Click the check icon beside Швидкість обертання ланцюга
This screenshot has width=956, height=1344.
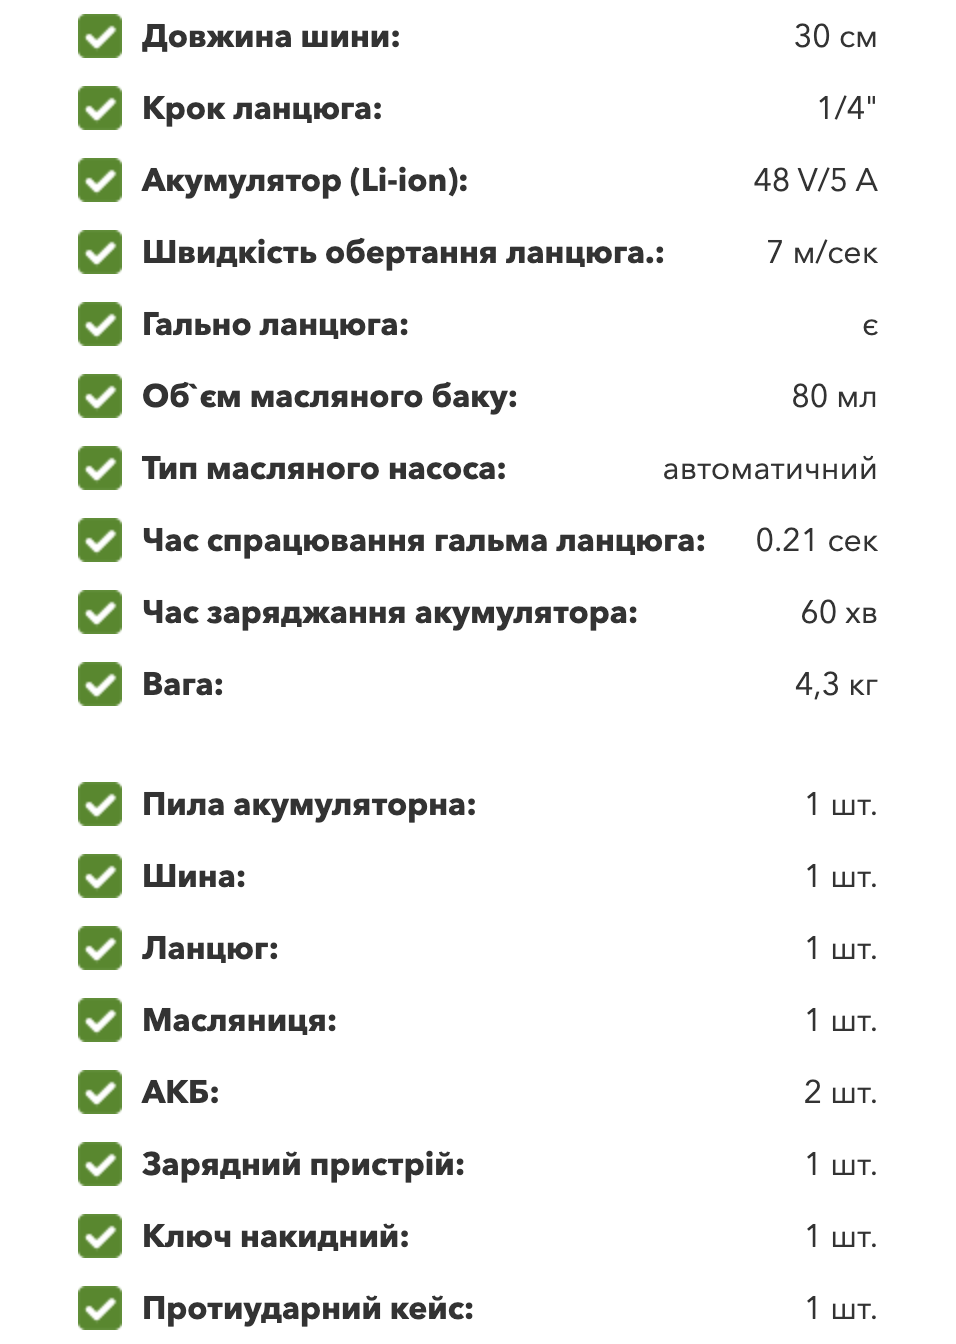click(x=100, y=253)
